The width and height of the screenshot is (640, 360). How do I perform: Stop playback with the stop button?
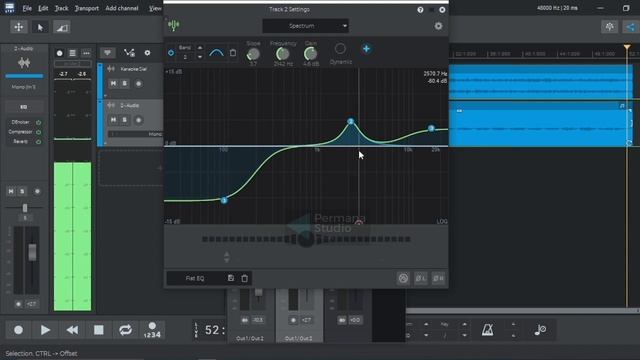(x=99, y=330)
